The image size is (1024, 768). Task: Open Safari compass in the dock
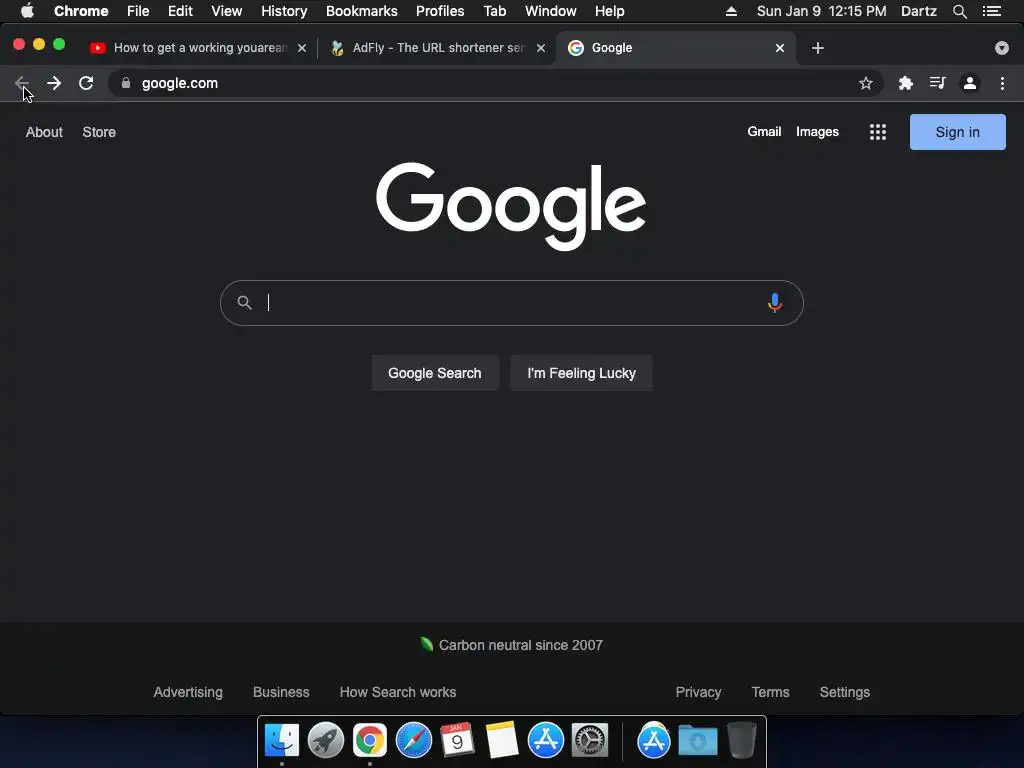pos(414,741)
